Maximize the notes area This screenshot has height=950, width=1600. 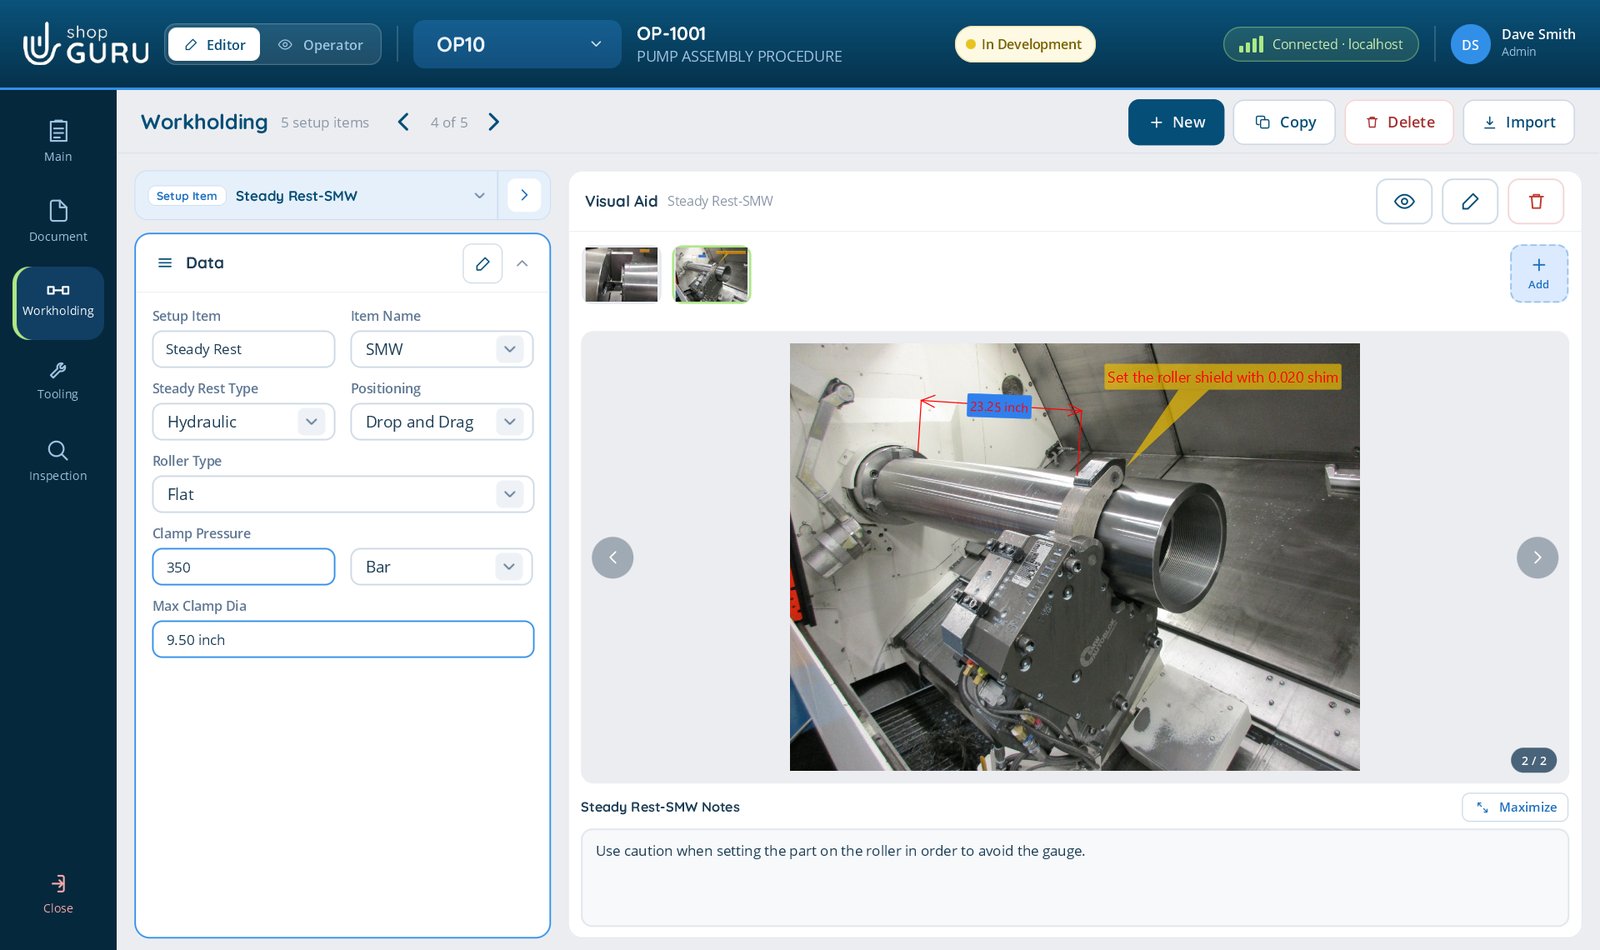click(1515, 807)
